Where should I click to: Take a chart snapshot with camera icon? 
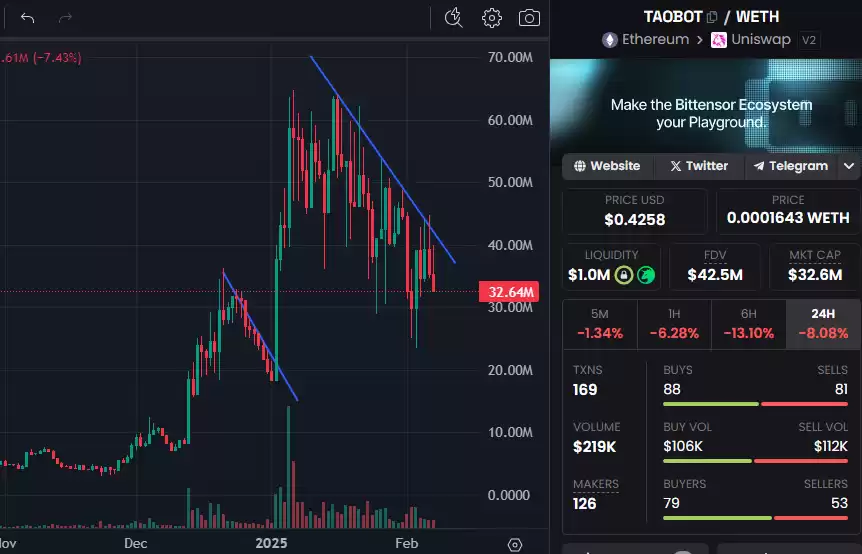coord(529,18)
